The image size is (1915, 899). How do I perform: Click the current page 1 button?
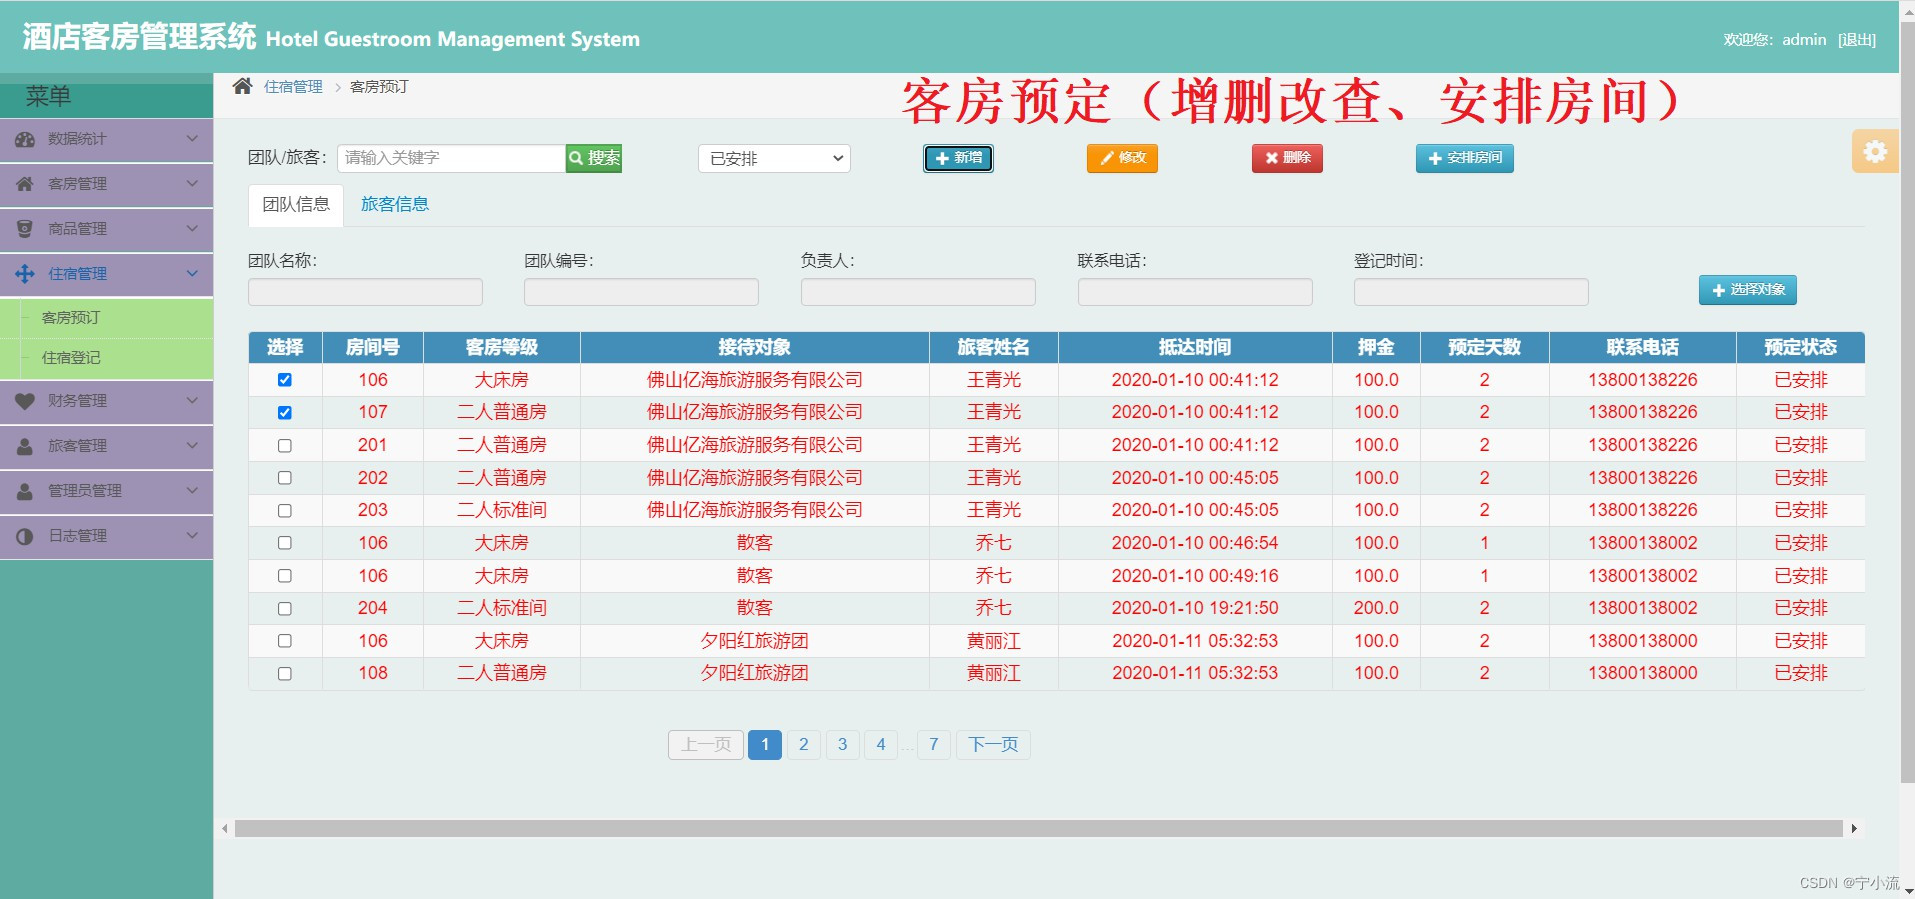click(765, 744)
